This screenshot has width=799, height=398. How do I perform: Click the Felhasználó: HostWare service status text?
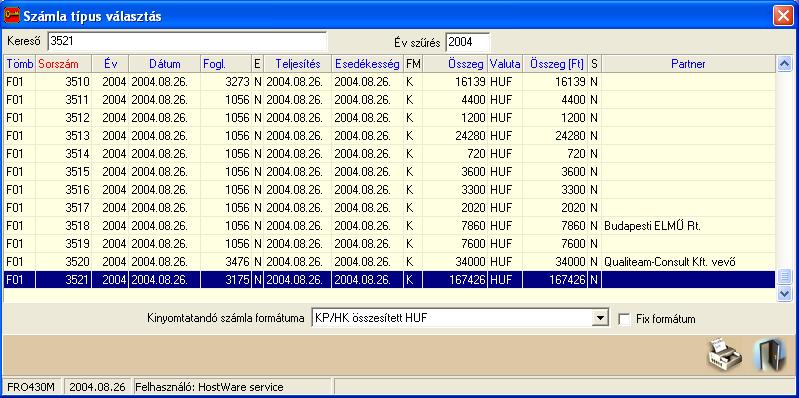(209, 387)
